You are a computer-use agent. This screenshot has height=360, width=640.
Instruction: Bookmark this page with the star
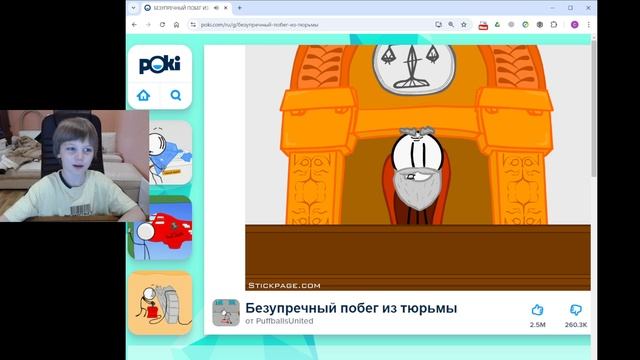pos(464,24)
